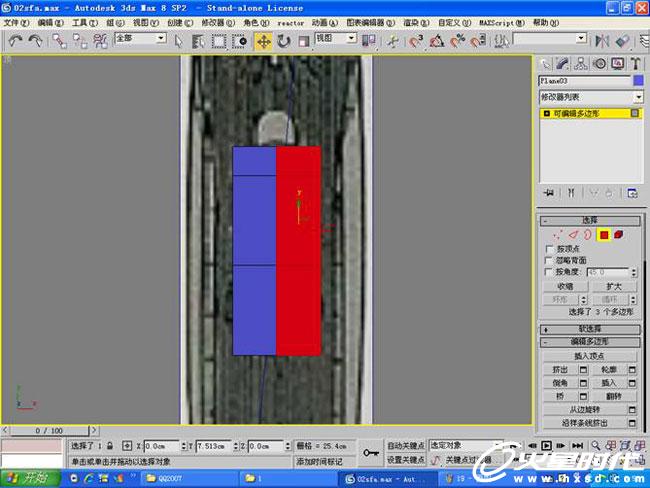Activate the Select and Move tool

(263, 41)
